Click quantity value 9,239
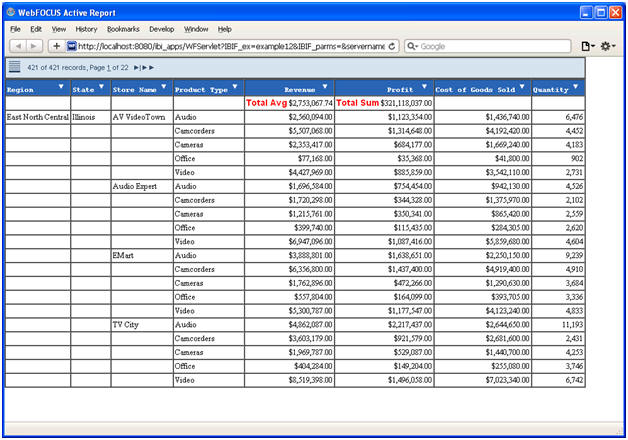Image resolution: width=628 pixels, height=440 pixels. pos(574,255)
